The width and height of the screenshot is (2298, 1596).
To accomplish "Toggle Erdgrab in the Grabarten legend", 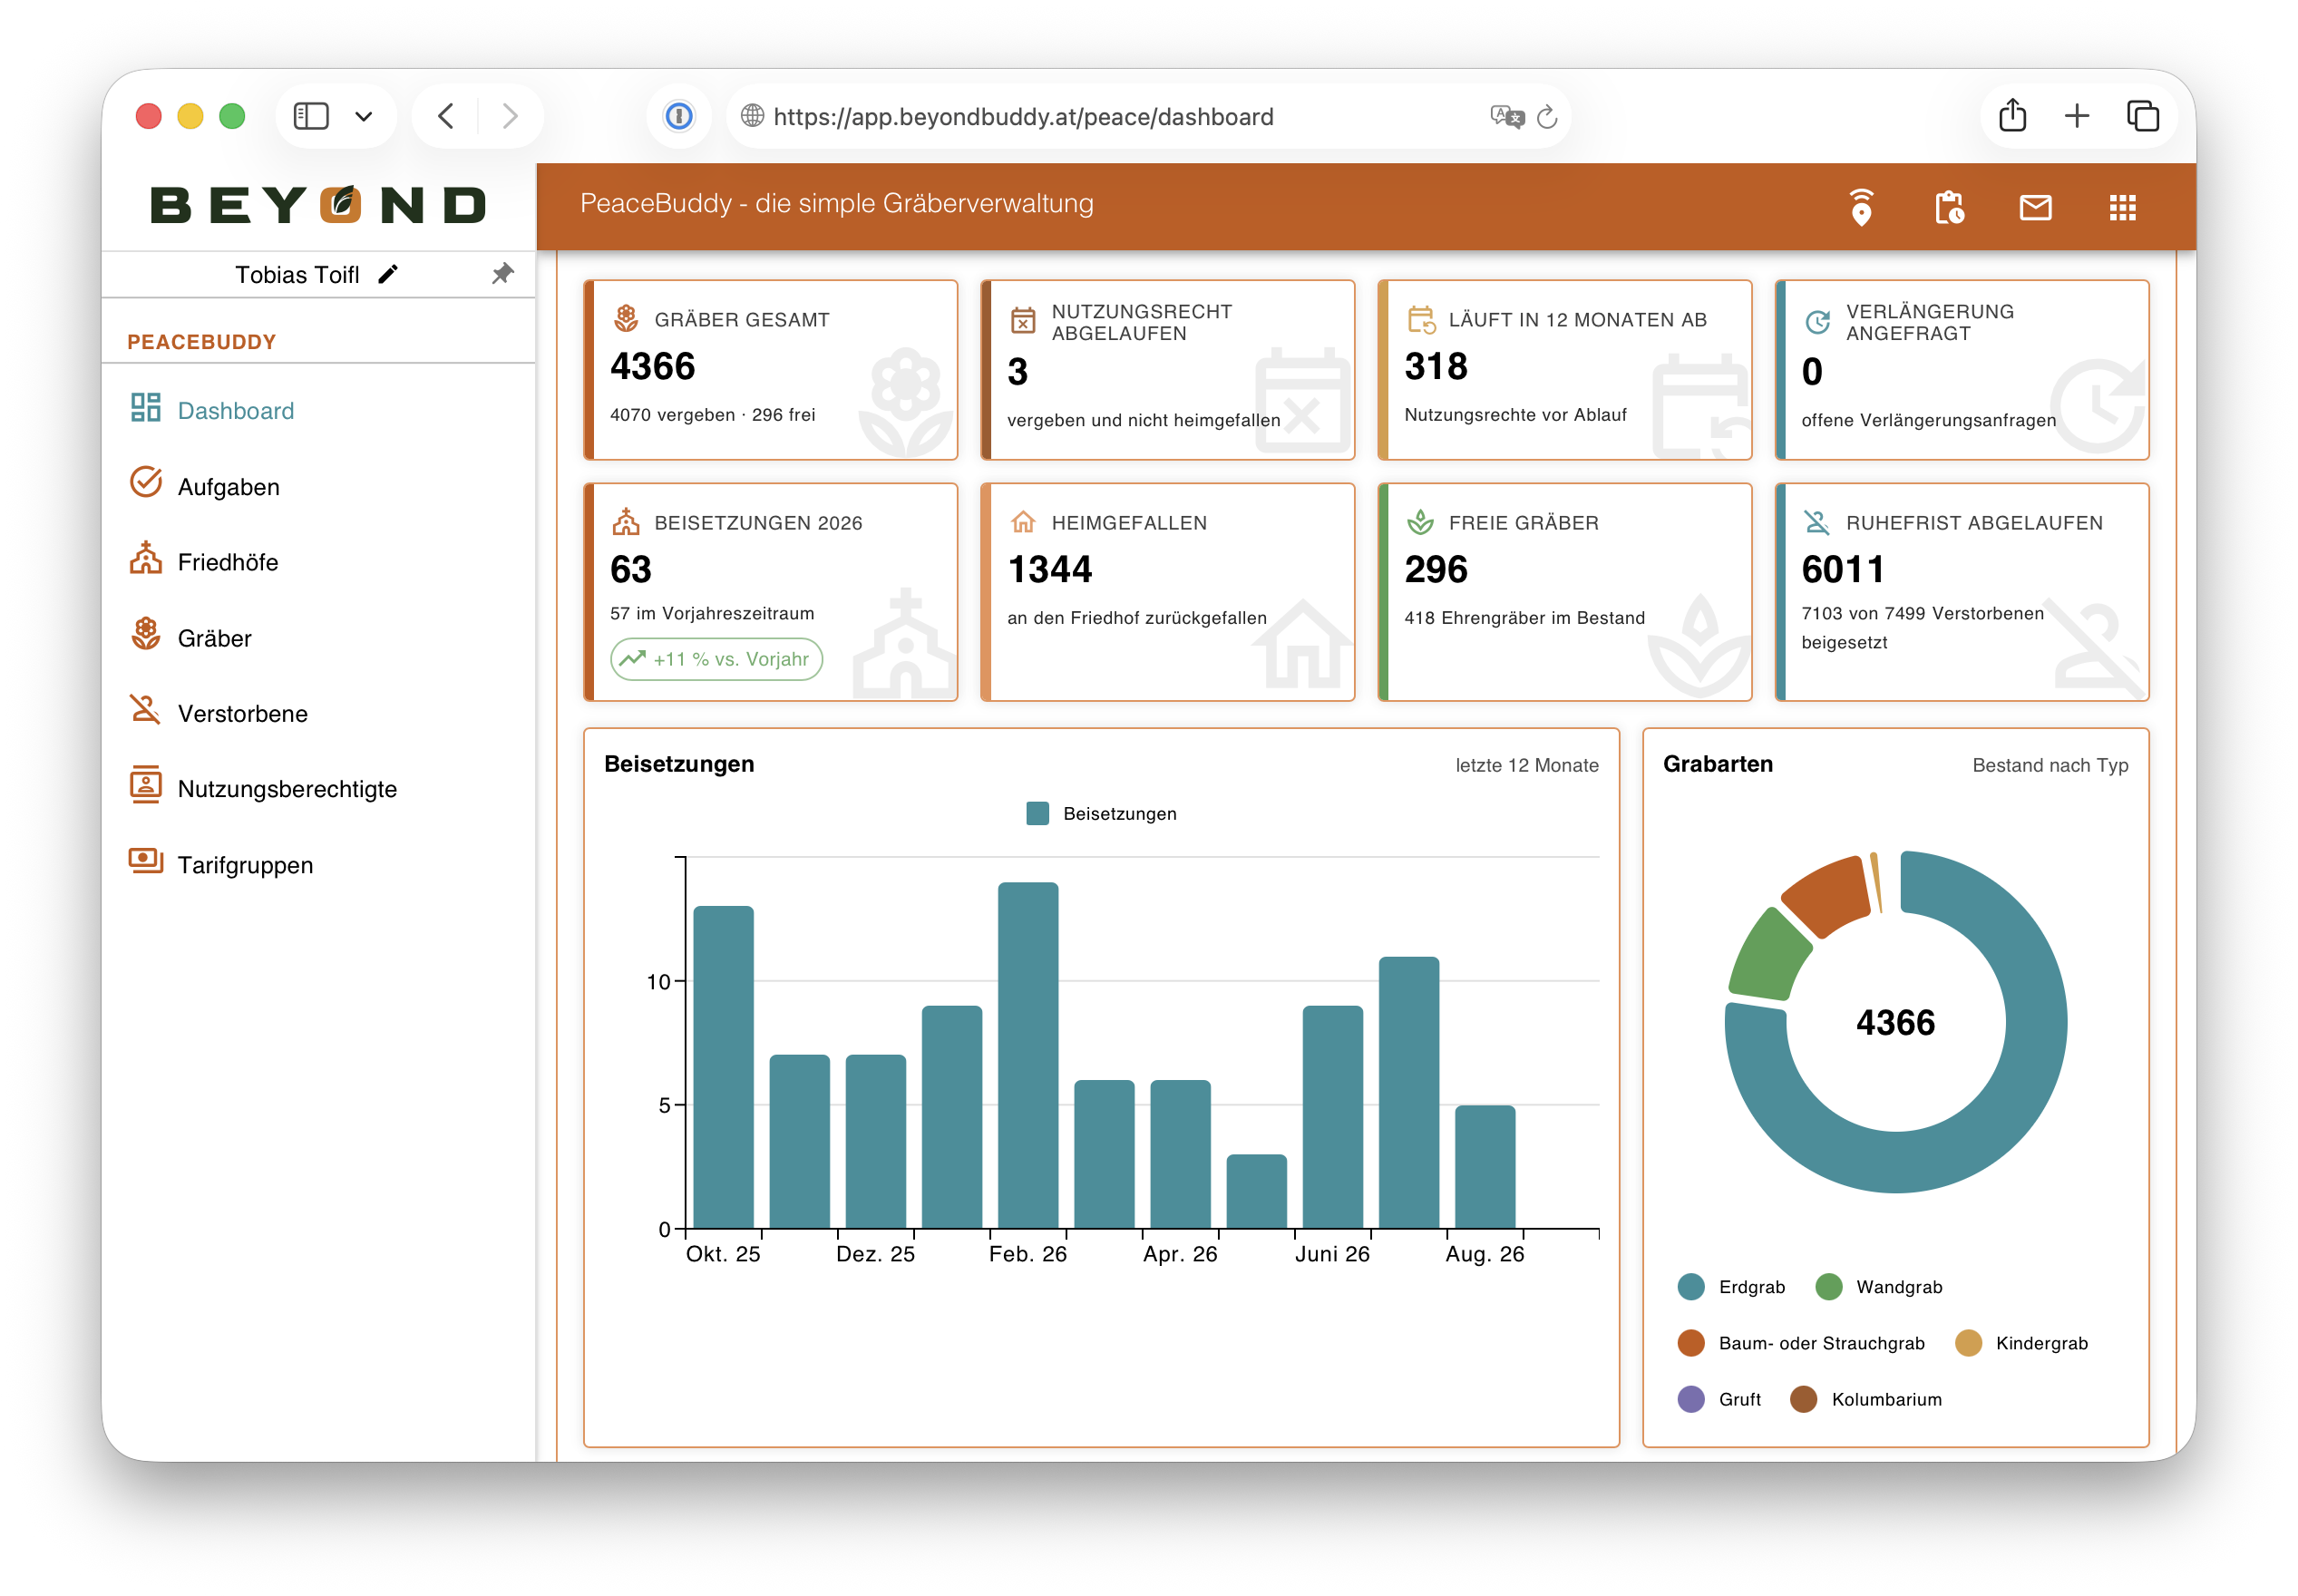I will pyautogui.click(x=1731, y=1286).
